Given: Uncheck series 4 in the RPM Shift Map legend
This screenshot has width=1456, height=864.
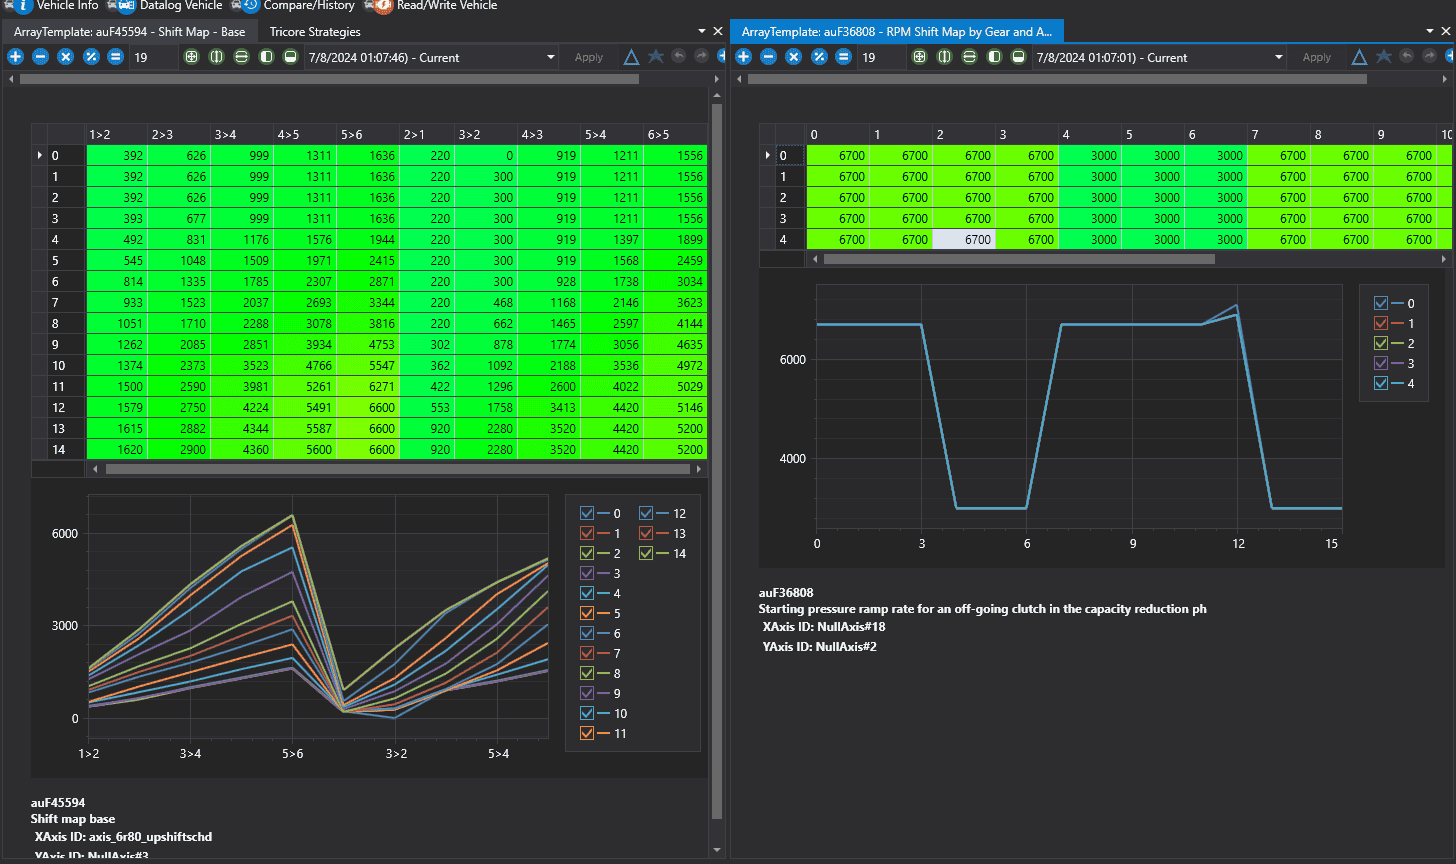Looking at the screenshot, I should point(1381,383).
